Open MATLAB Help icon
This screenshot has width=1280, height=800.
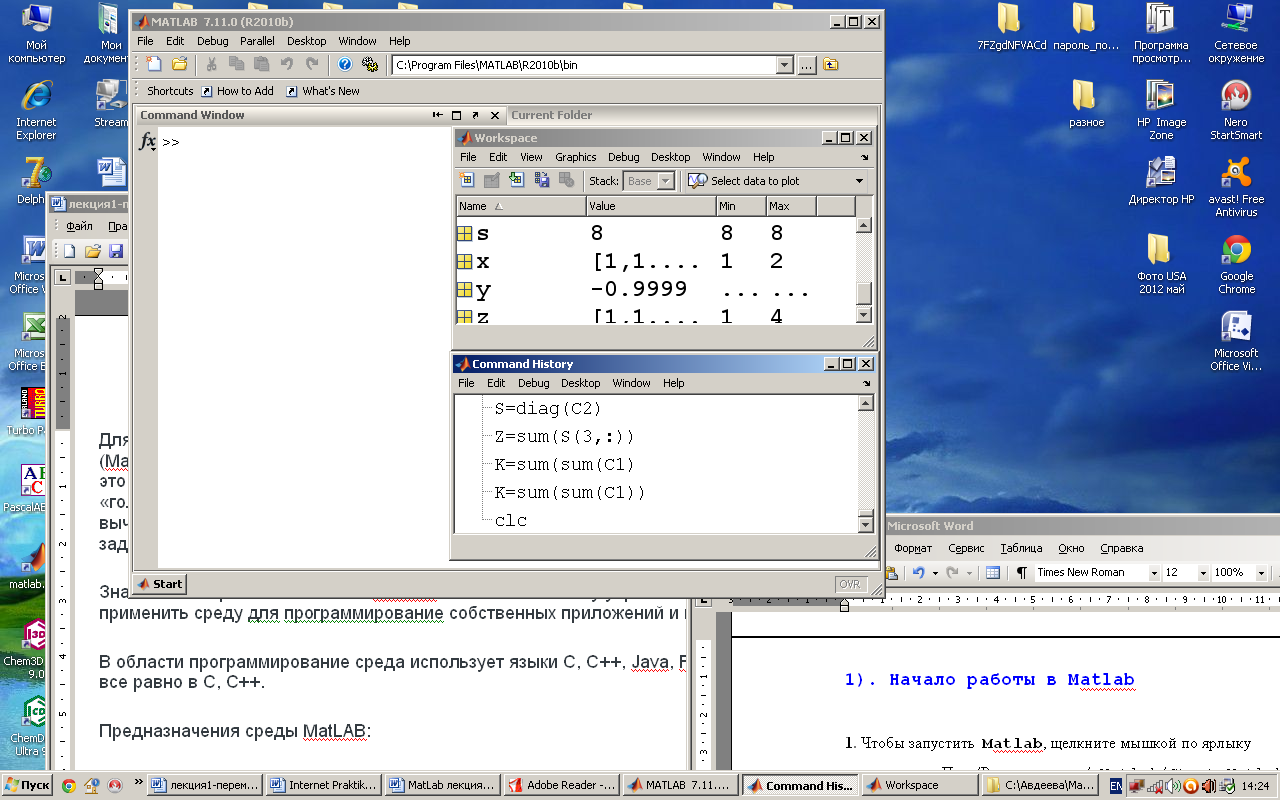(345, 64)
